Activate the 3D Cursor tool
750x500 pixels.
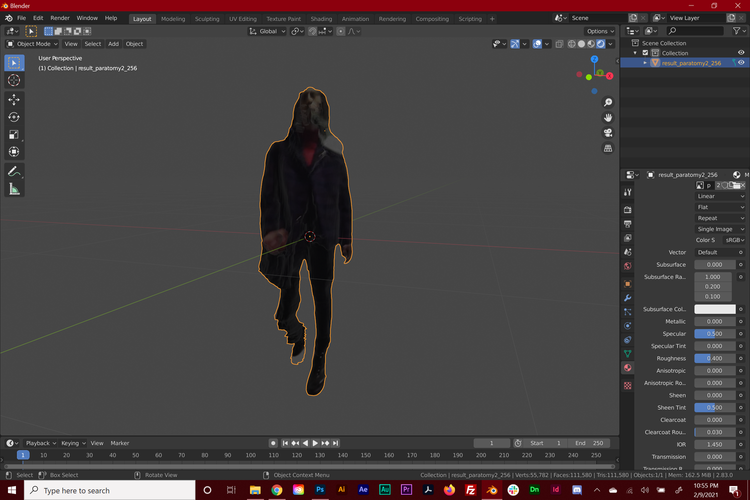tap(14, 80)
